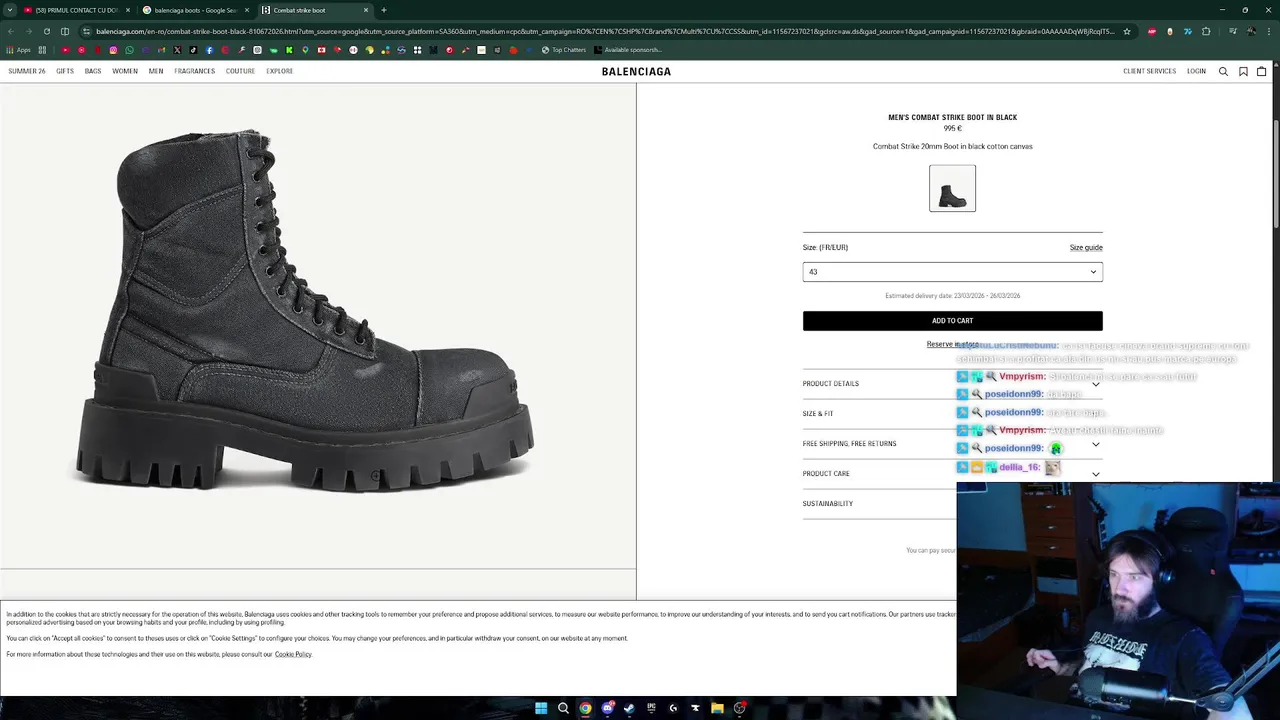Click the browser address bar URL

605,31
